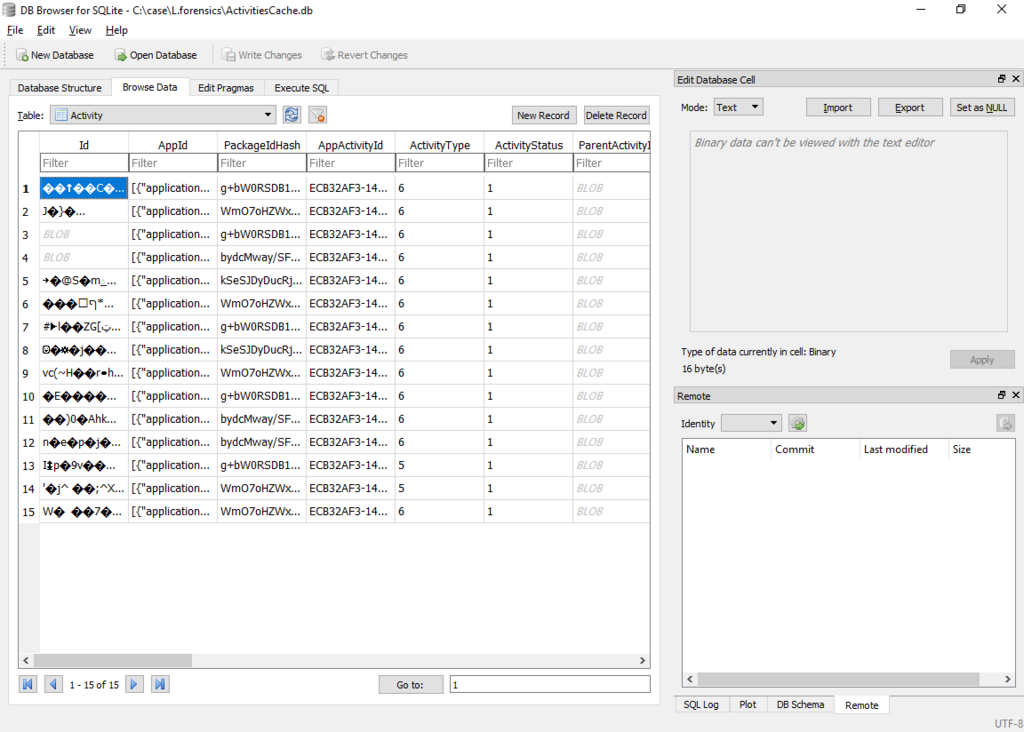Click the Remote Name column header

pos(726,449)
